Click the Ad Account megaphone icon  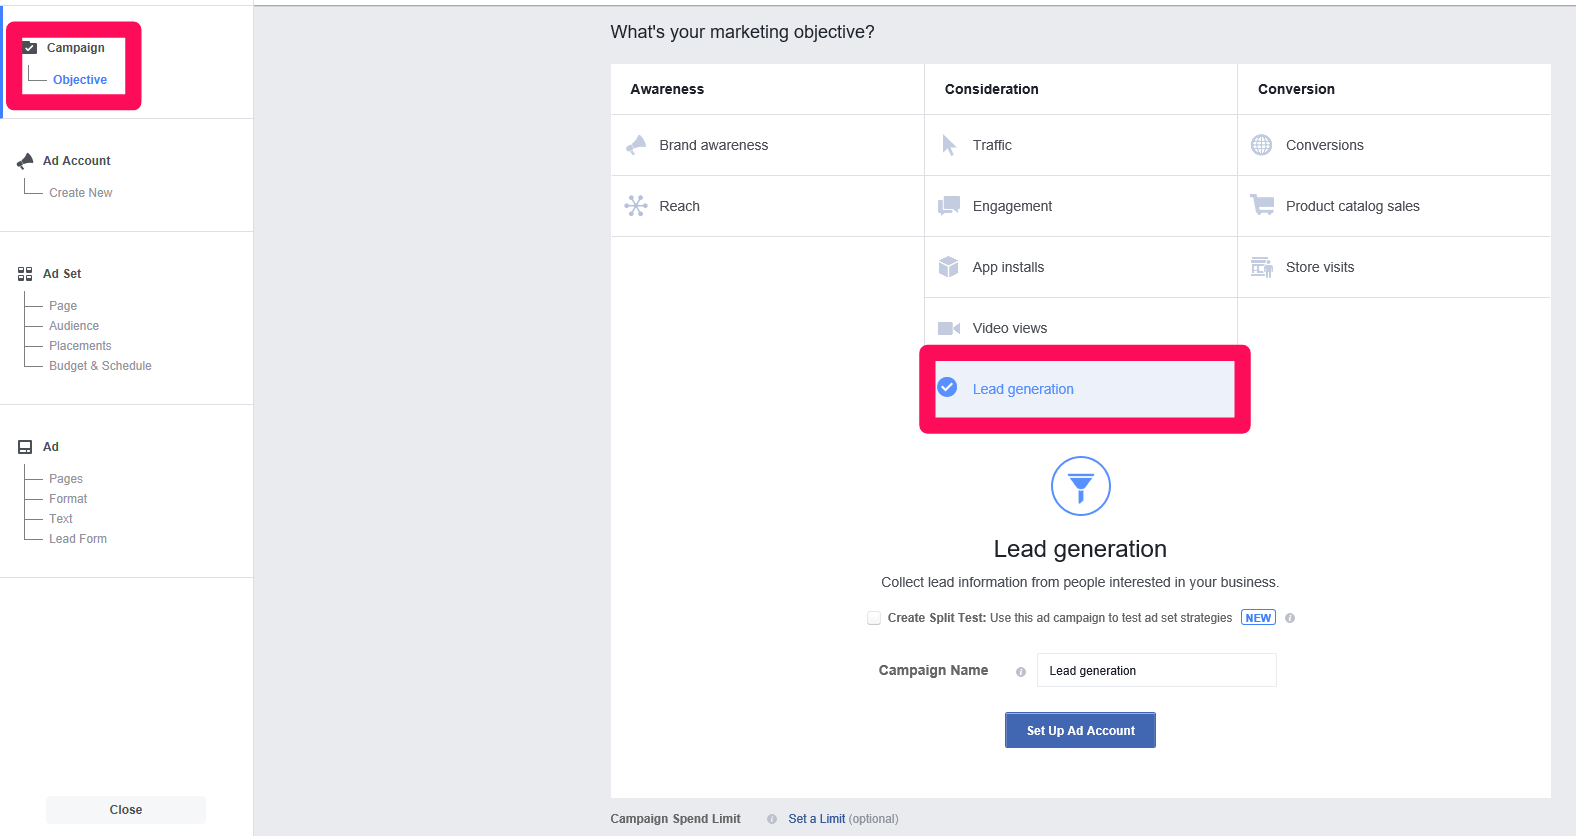(x=25, y=161)
